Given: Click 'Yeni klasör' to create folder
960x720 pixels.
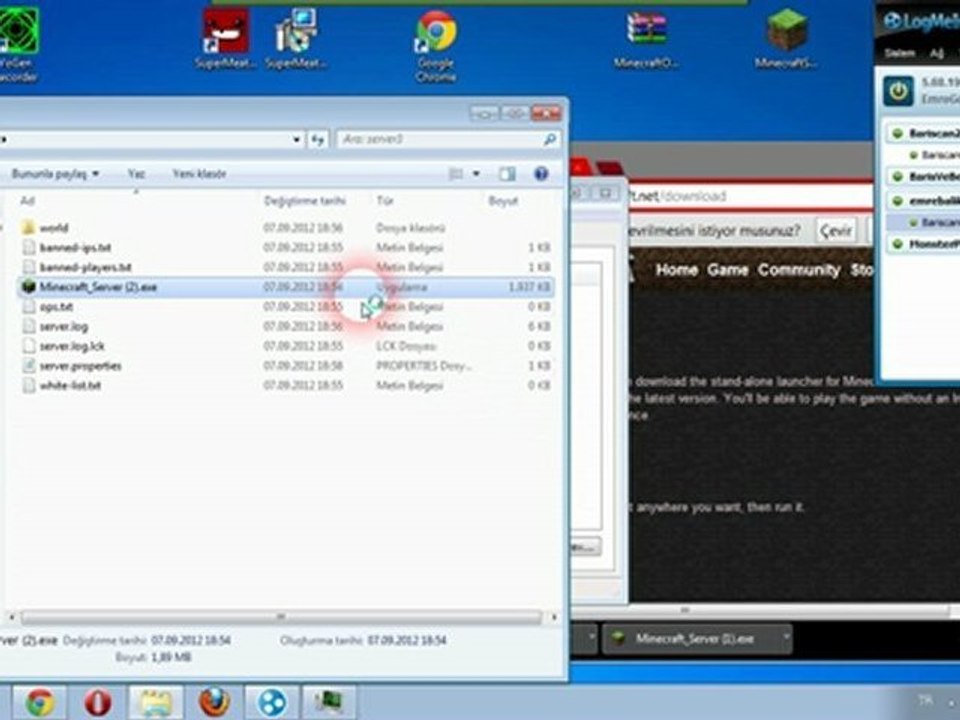Looking at the screenshot, I should 200,174.
